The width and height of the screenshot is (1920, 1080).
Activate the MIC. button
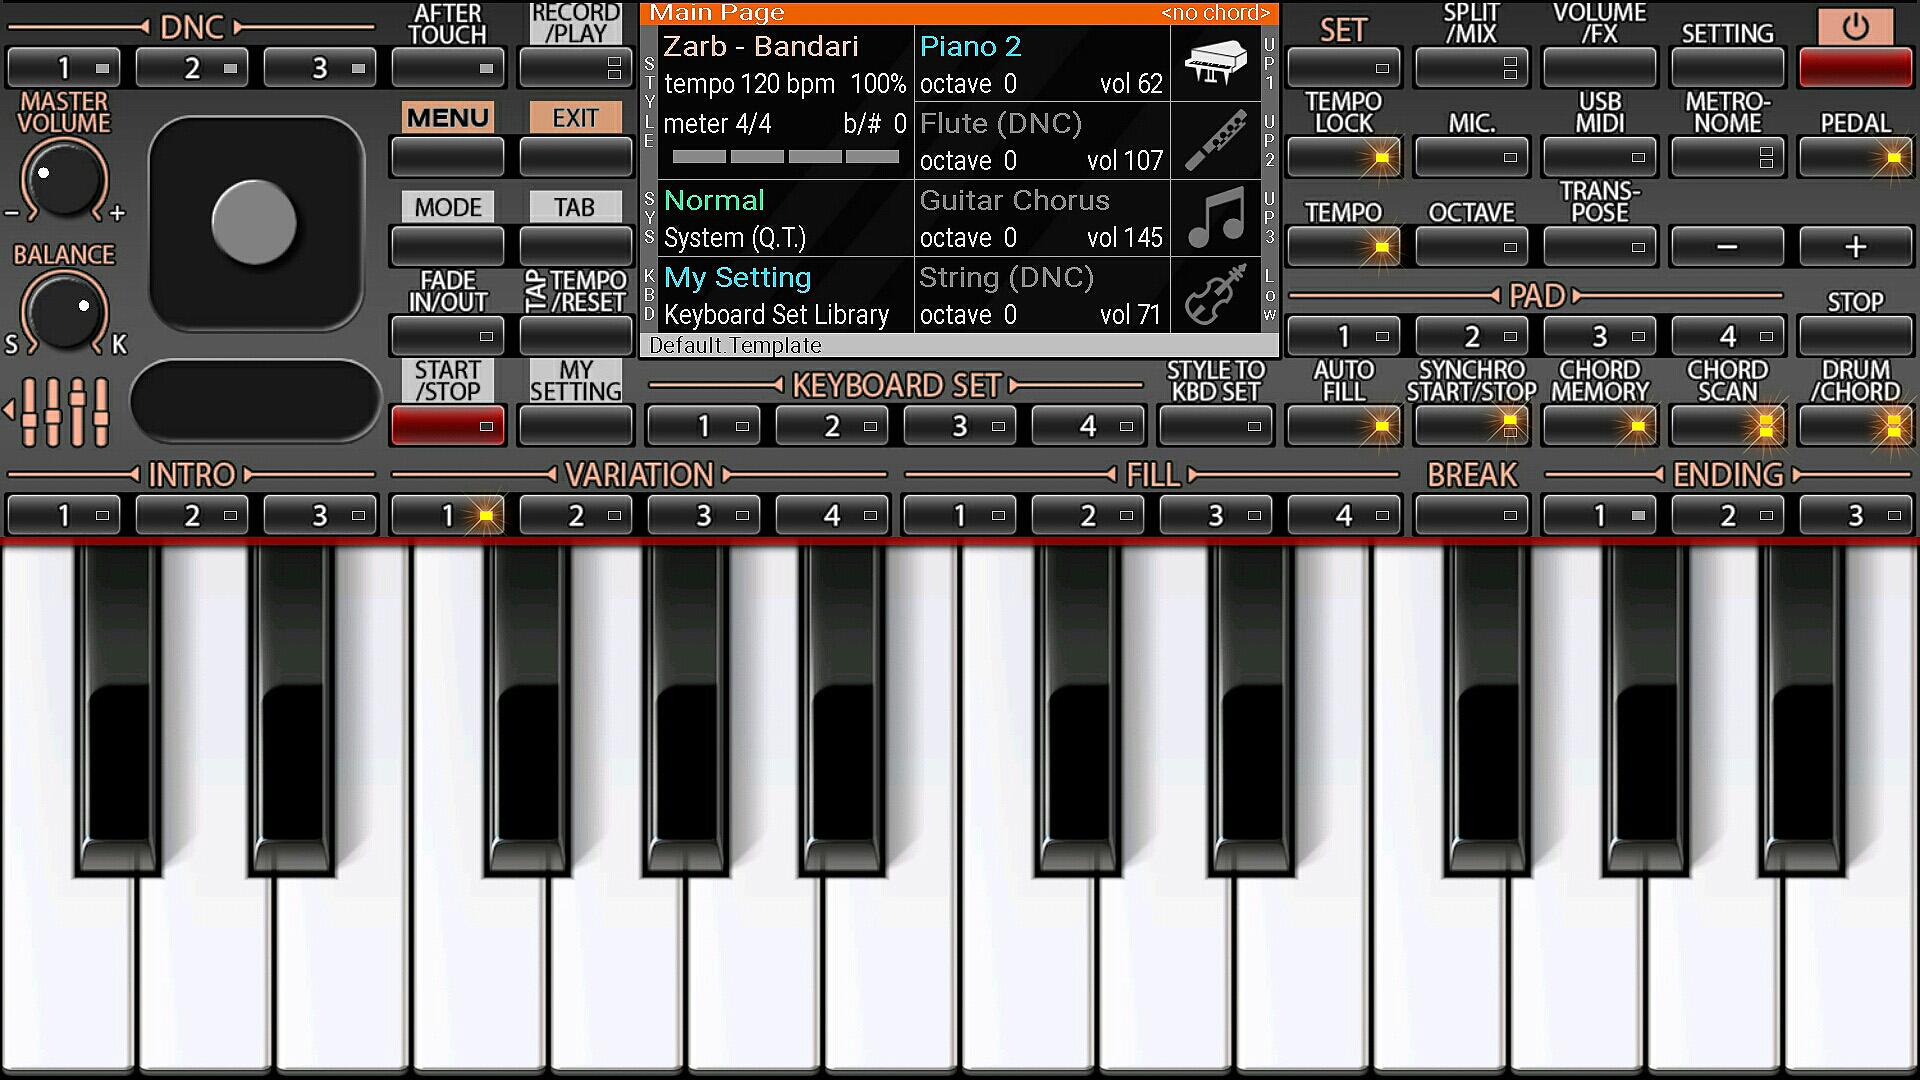(1471, 157)
